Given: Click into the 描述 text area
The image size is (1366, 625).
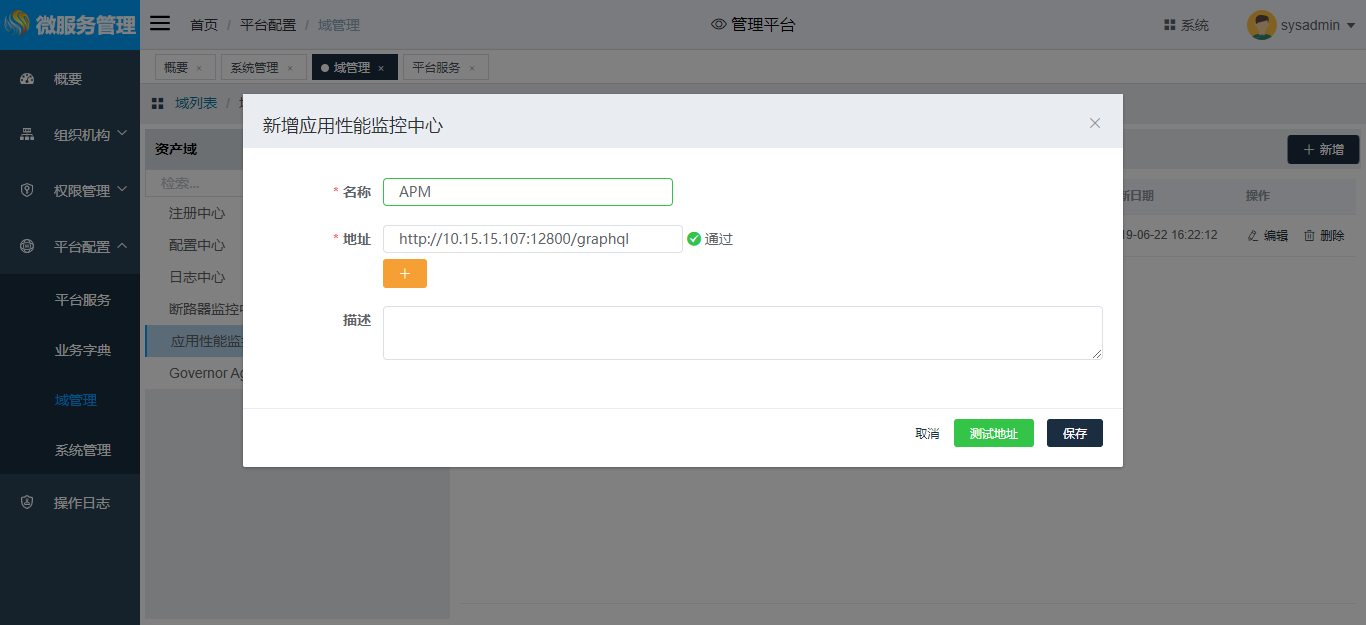Looking at the screenshot, I should point(742,333).
